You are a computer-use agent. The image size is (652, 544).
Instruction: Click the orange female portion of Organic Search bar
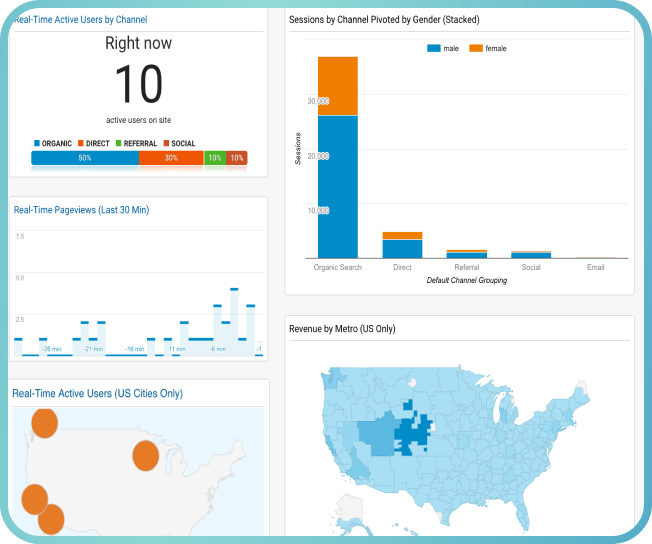coord(337,86)
